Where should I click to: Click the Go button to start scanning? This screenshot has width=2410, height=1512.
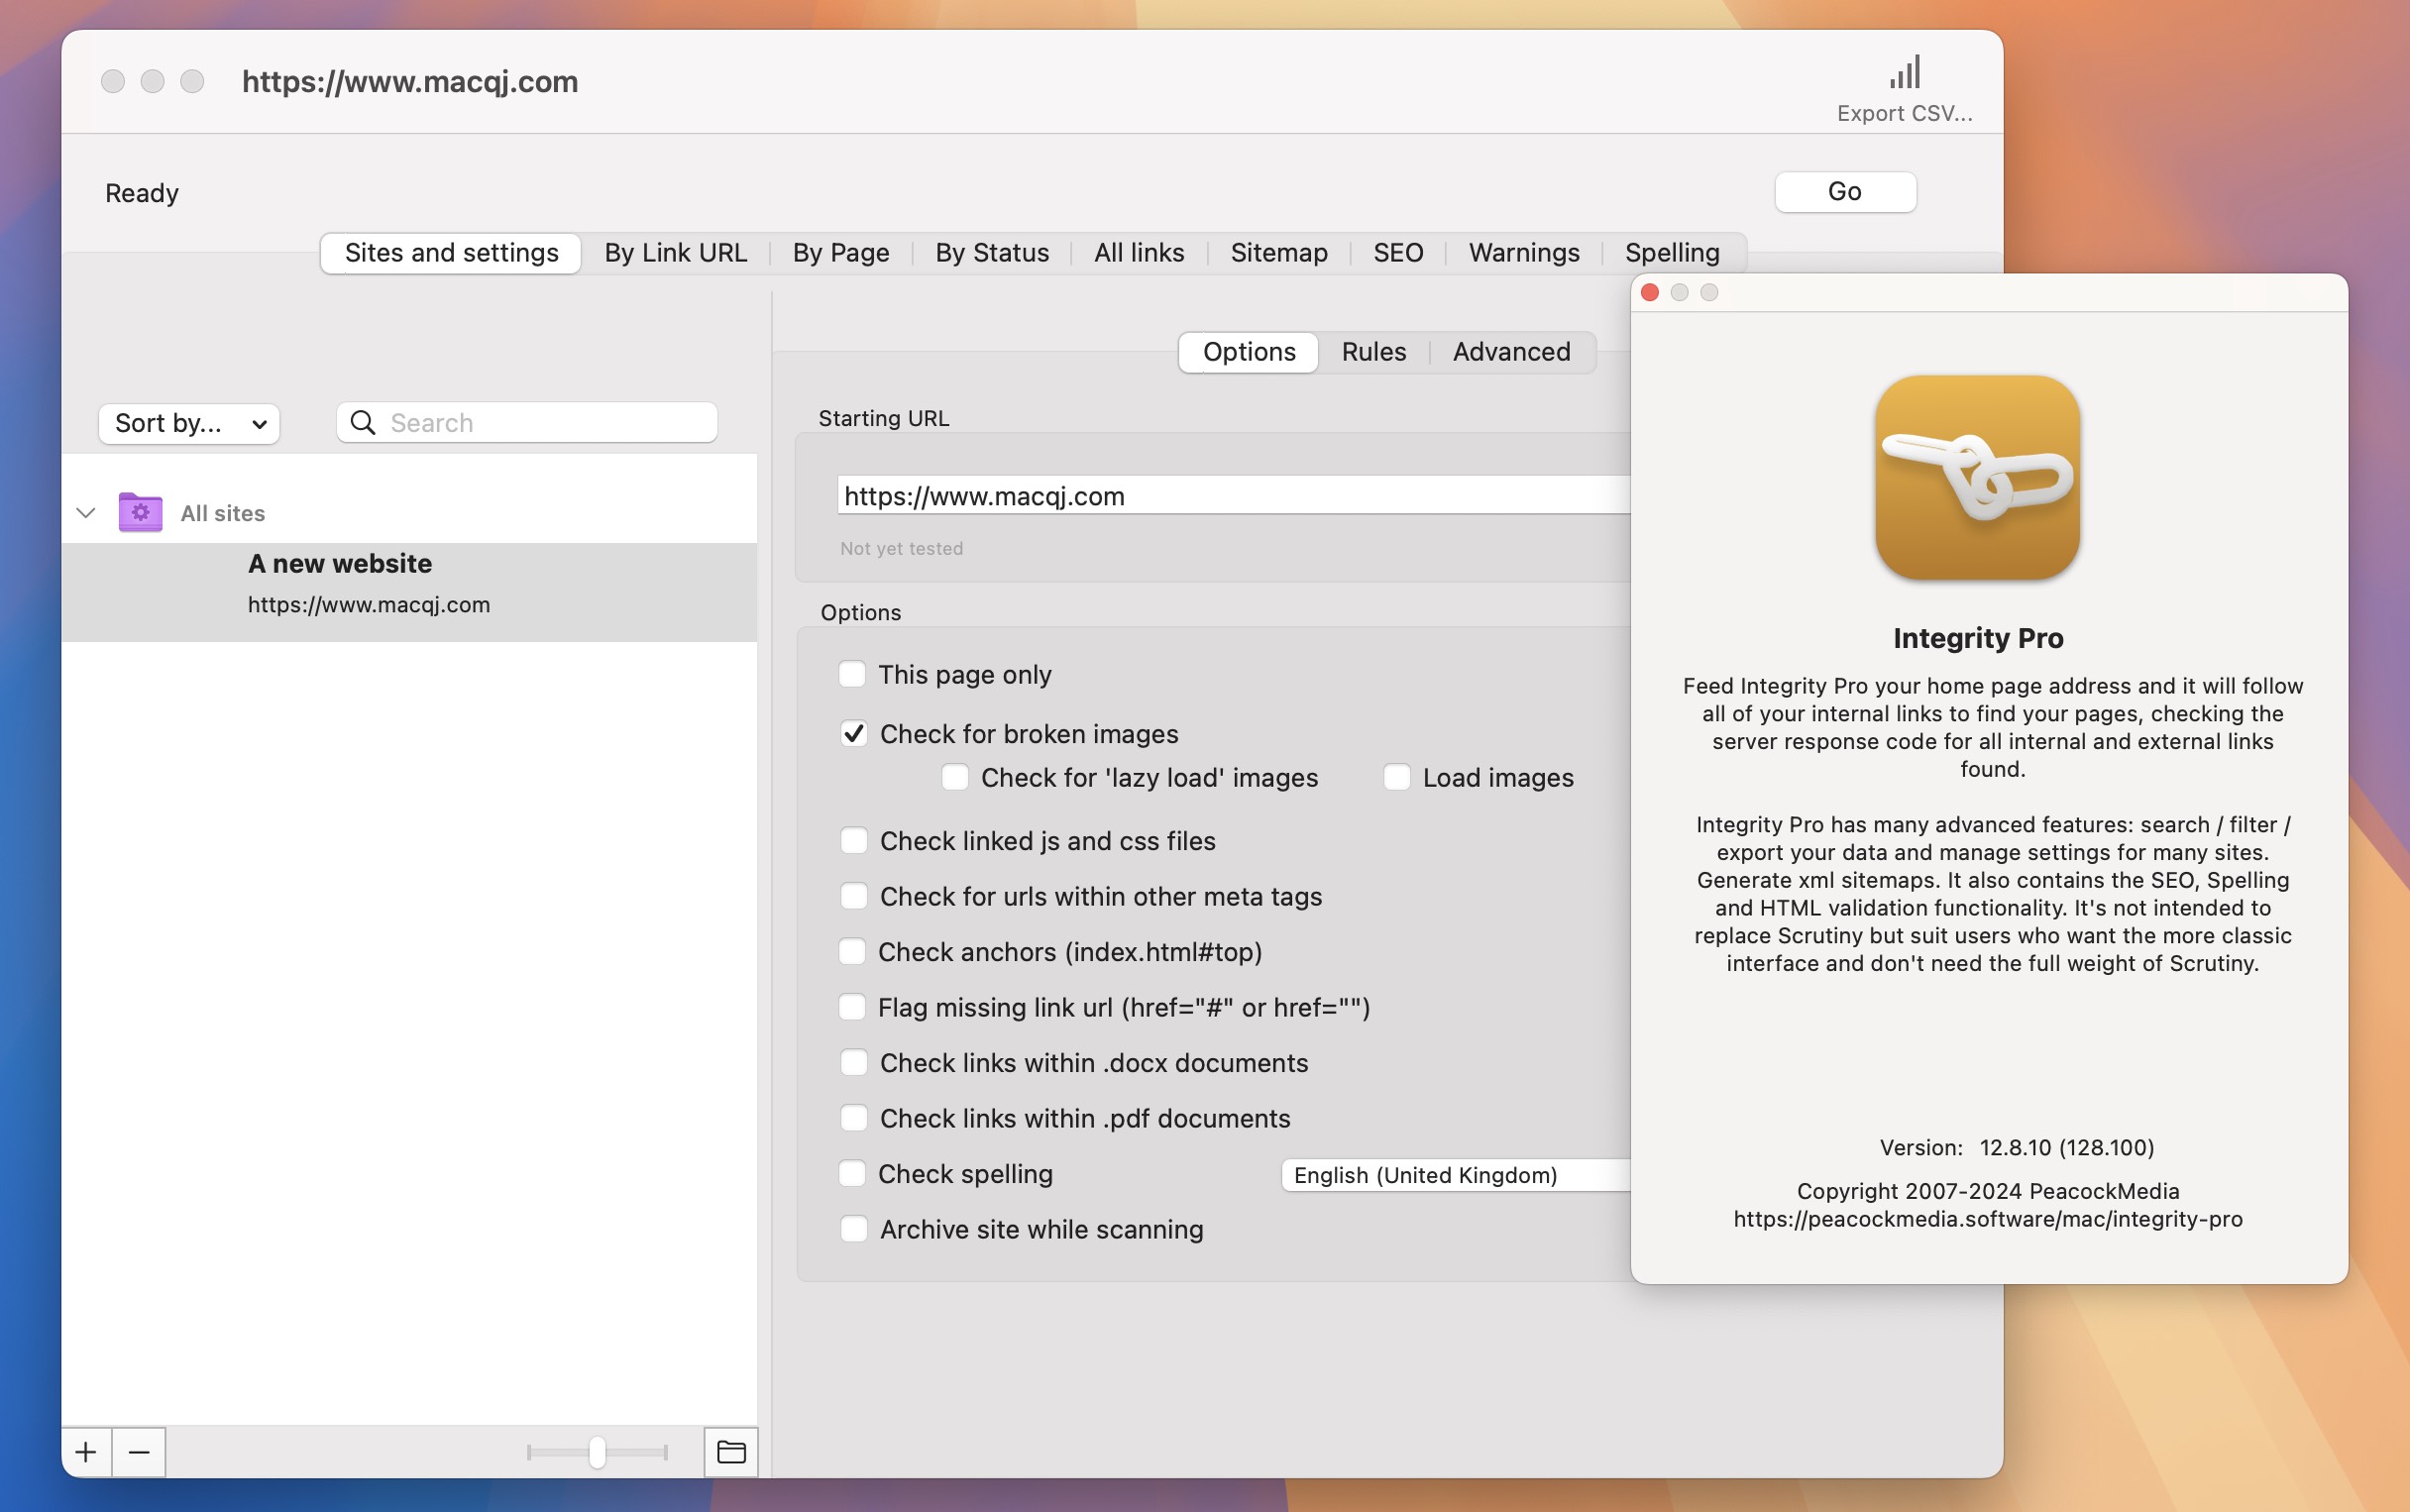pos(1845,192)
